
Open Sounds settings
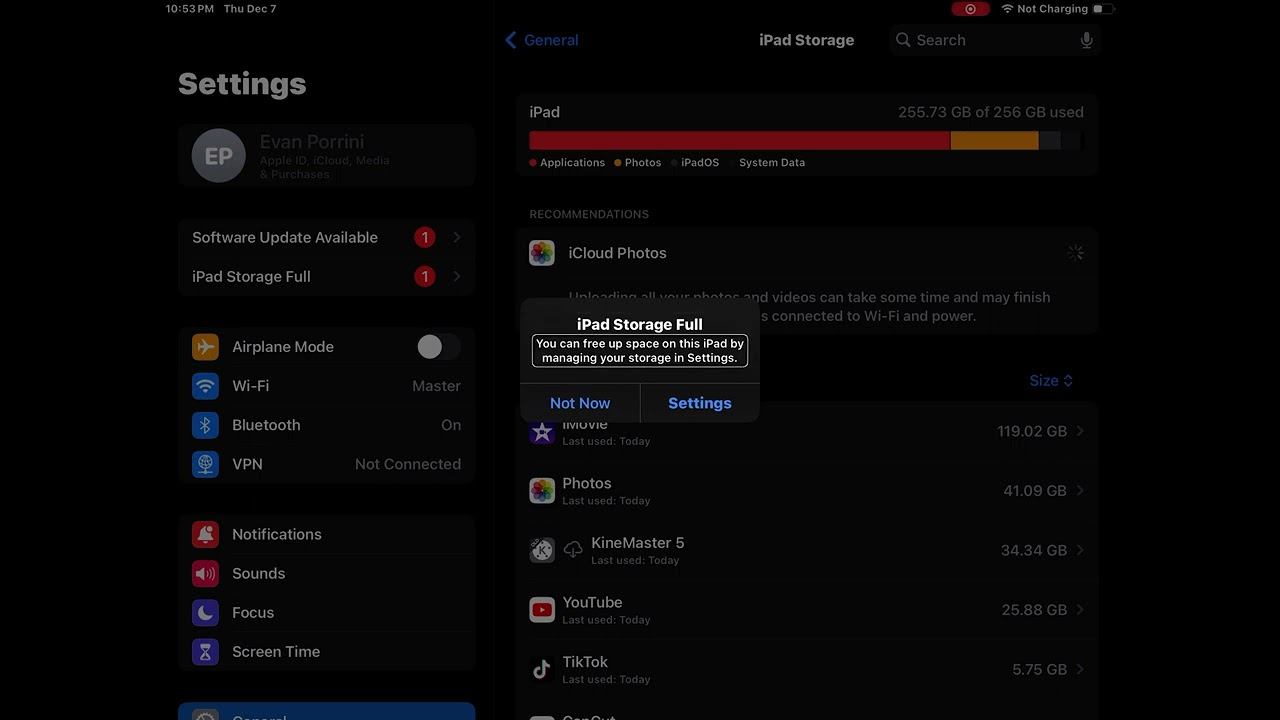326,573
